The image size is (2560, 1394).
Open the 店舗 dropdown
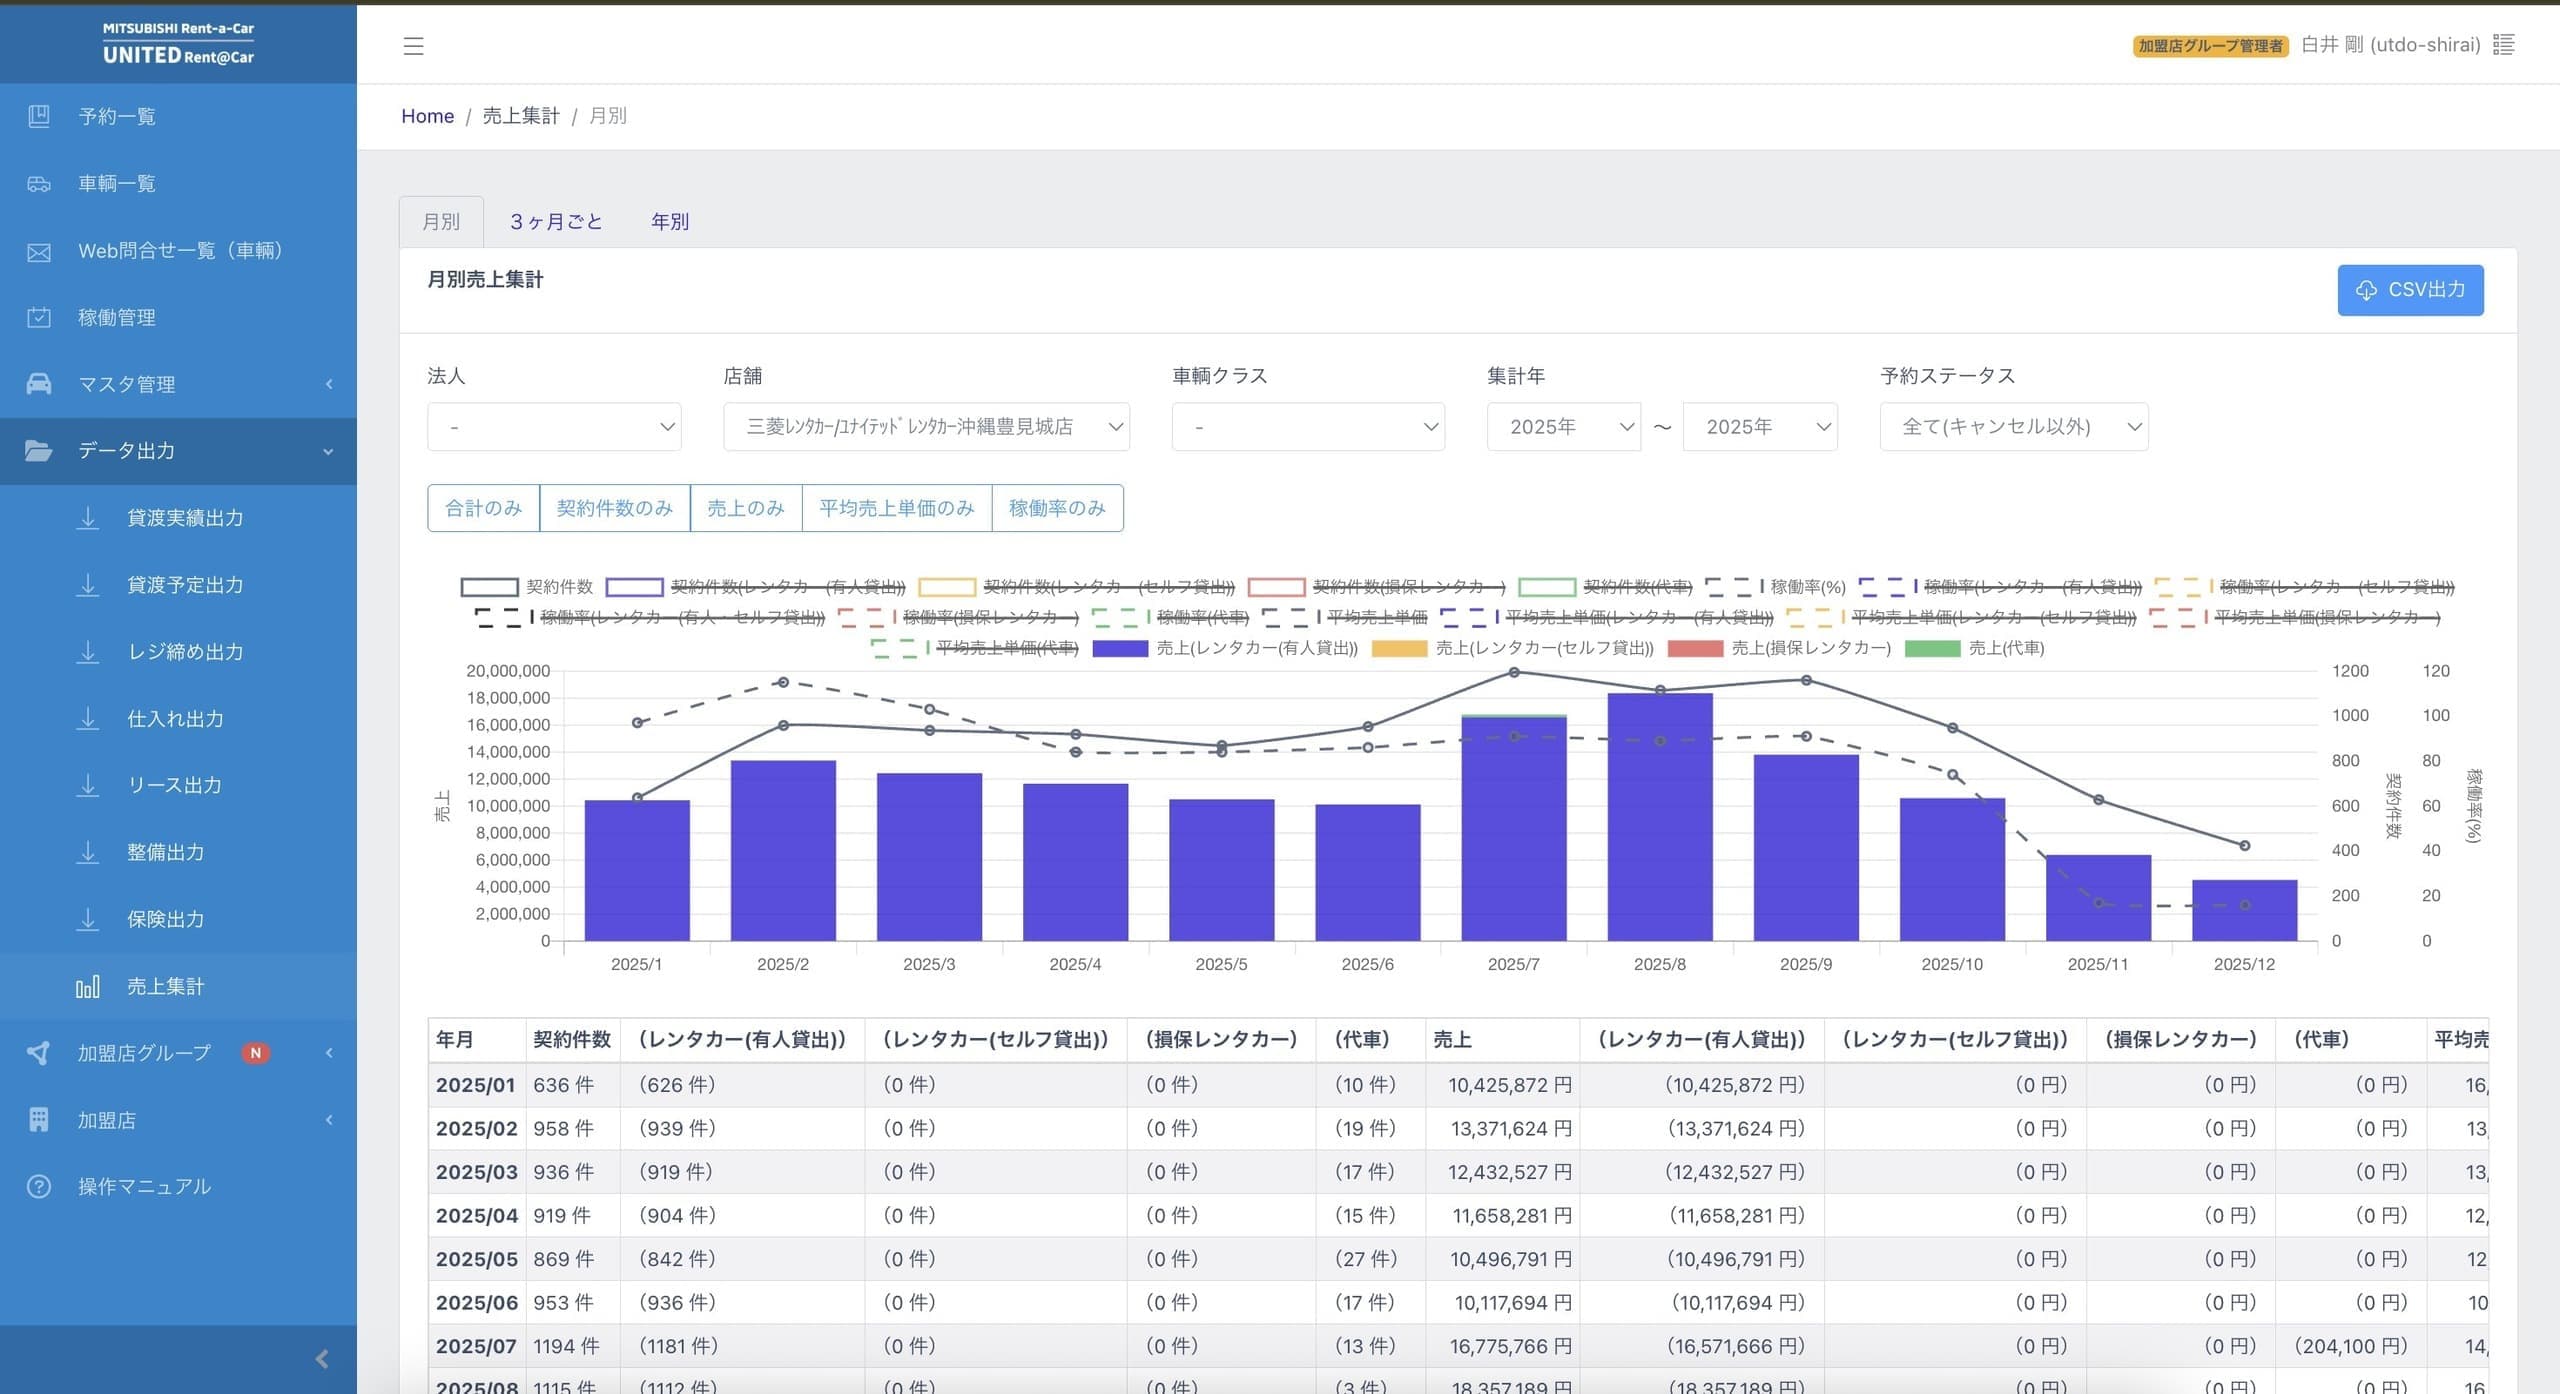coord(926,427)
